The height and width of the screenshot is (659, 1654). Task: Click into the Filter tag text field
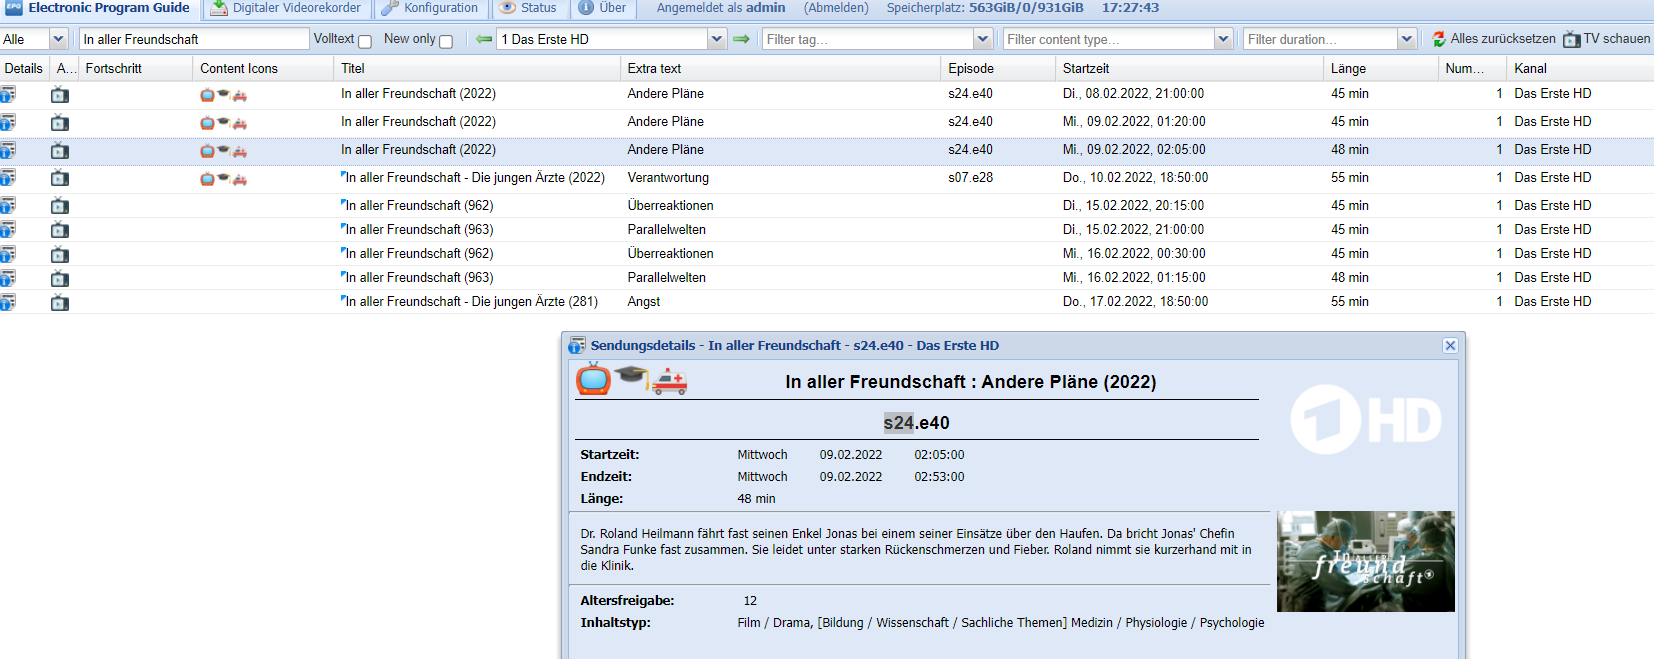868,39
